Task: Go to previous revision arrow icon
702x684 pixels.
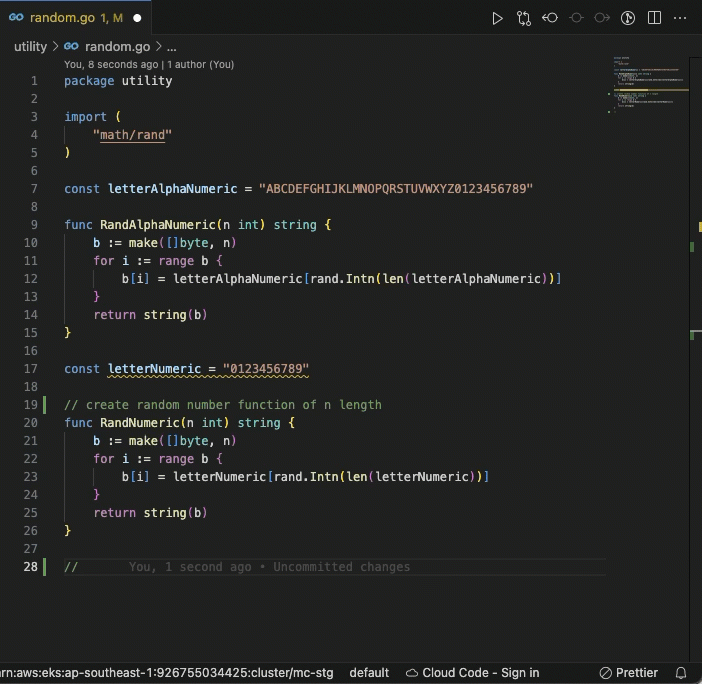Action: point(550,18)
